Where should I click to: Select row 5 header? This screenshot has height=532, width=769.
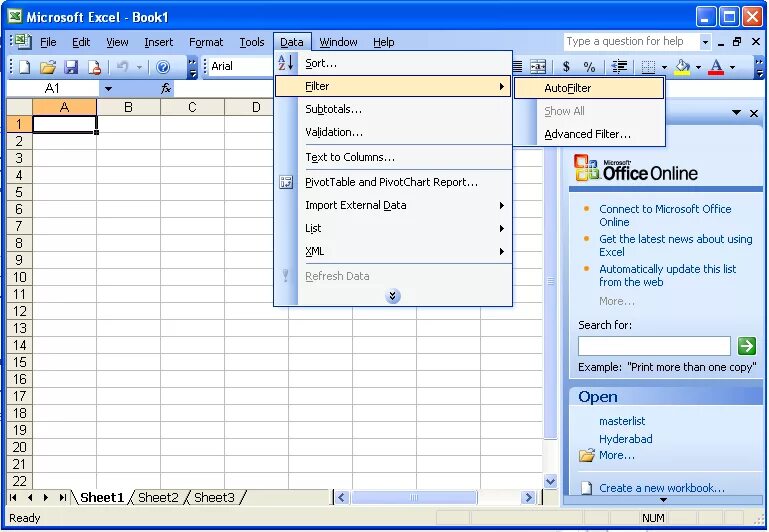[19, 192]
